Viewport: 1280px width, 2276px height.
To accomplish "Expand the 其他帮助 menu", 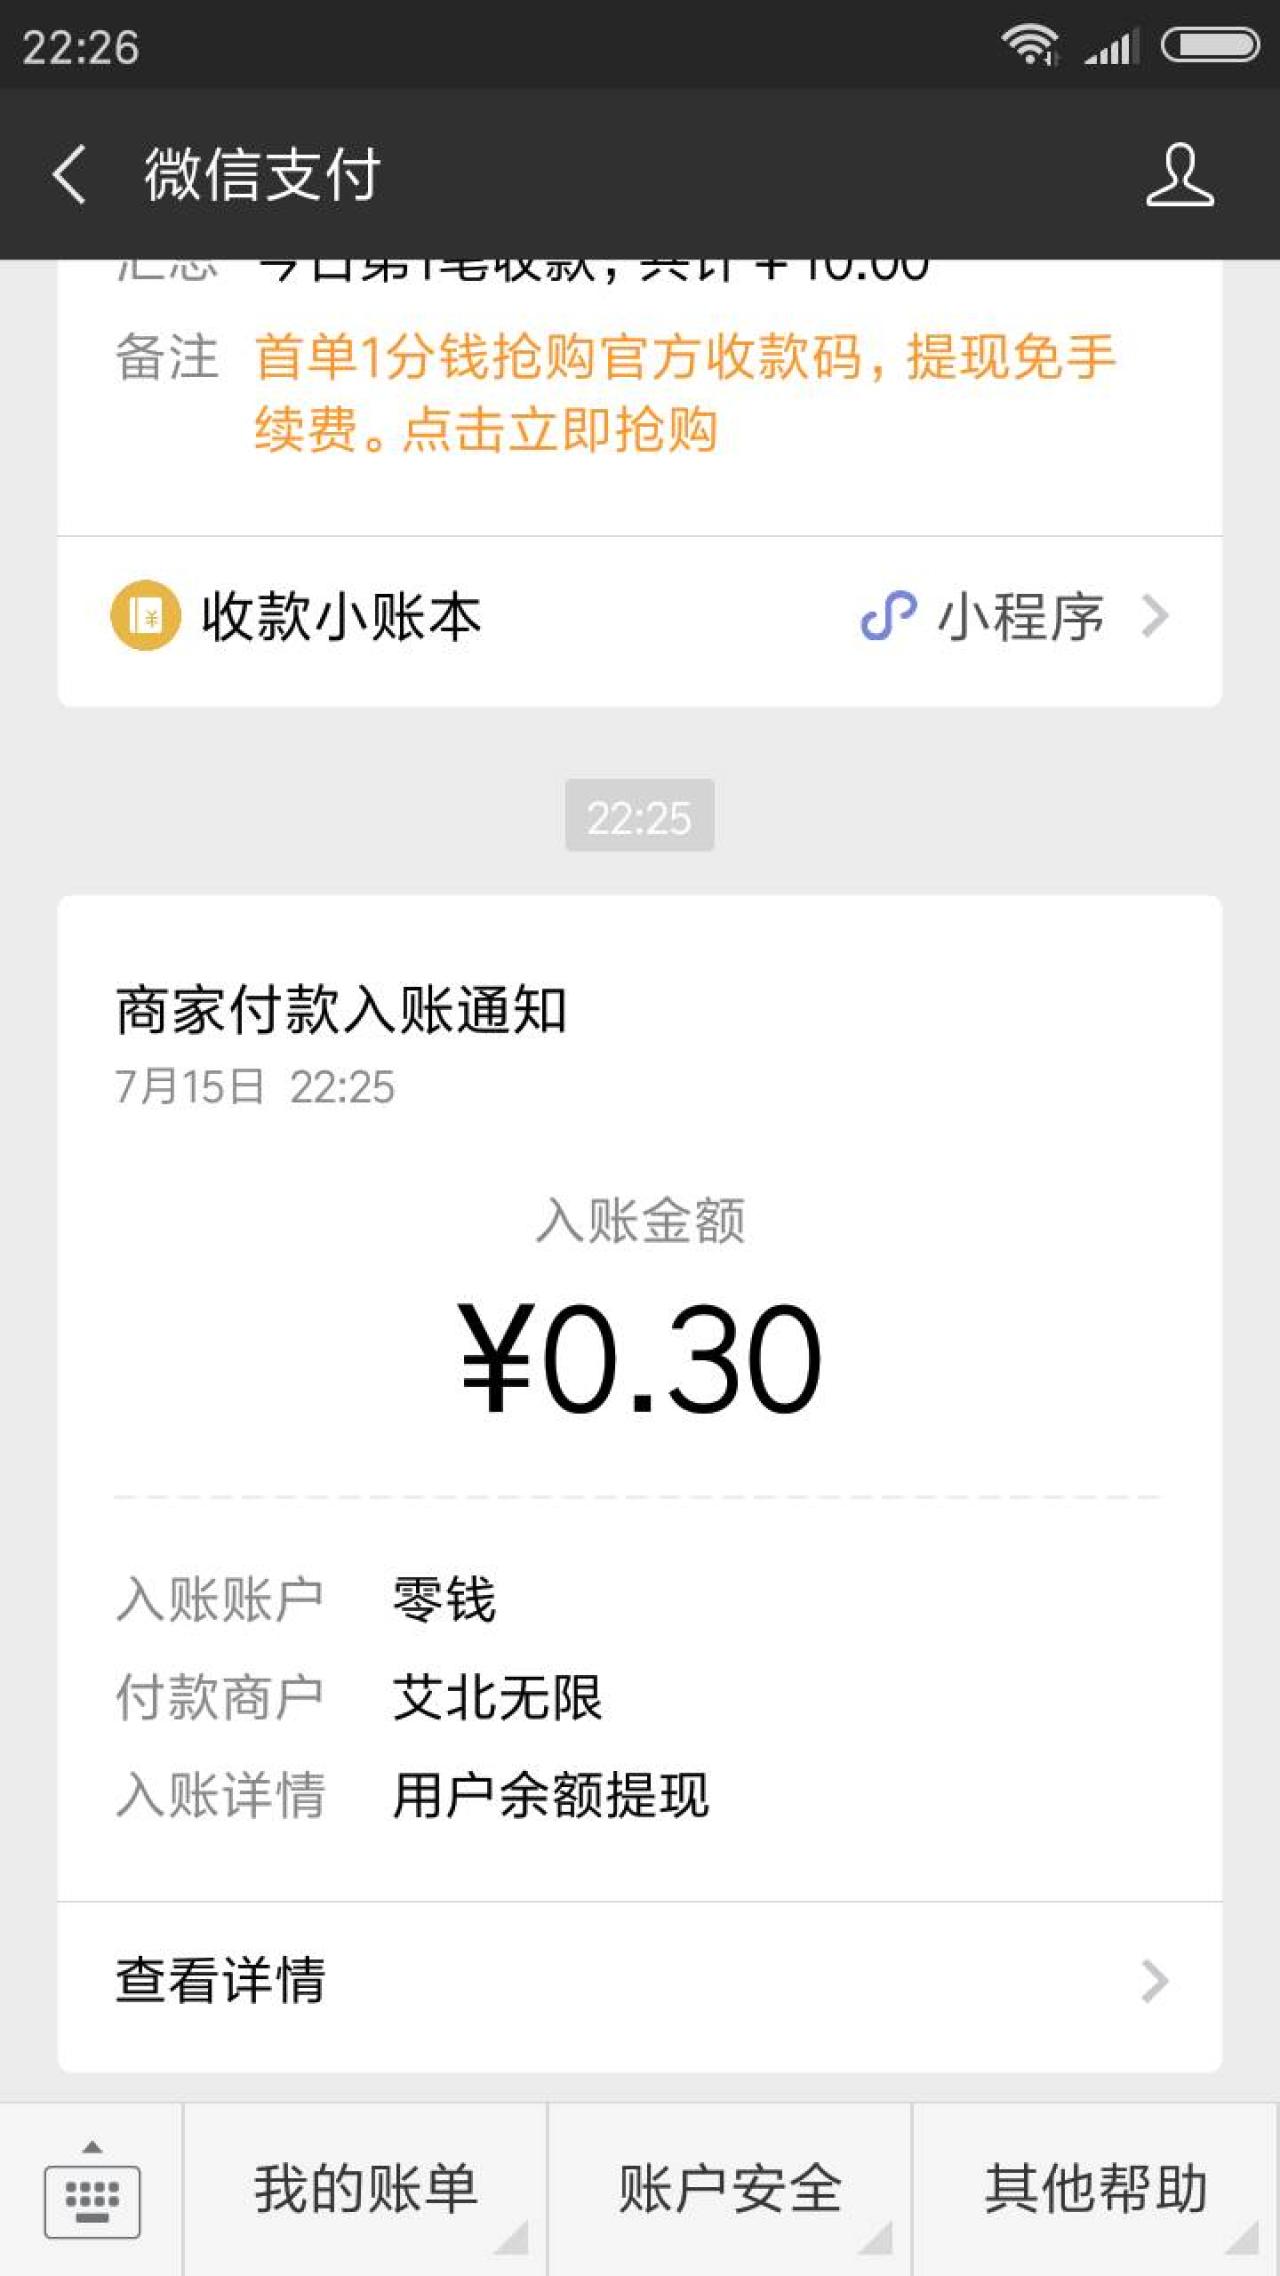I will pyautogui.click(x=1096, y=2190).
